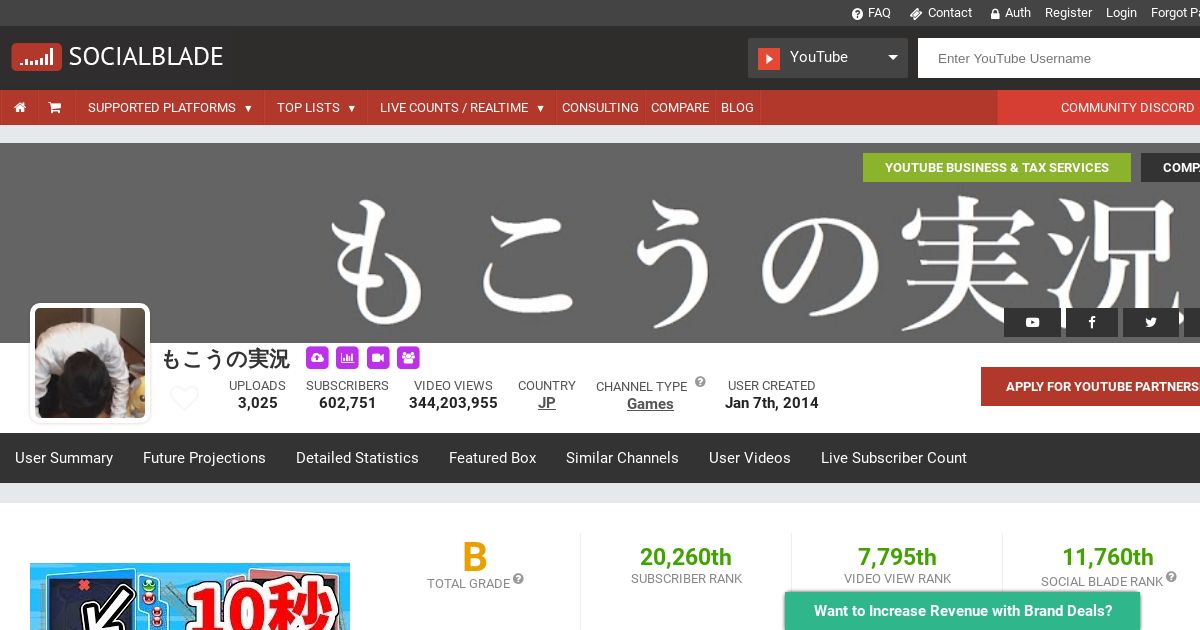Open the Compare menu item
Screen dimensions: 1200x630
point(680,108)
